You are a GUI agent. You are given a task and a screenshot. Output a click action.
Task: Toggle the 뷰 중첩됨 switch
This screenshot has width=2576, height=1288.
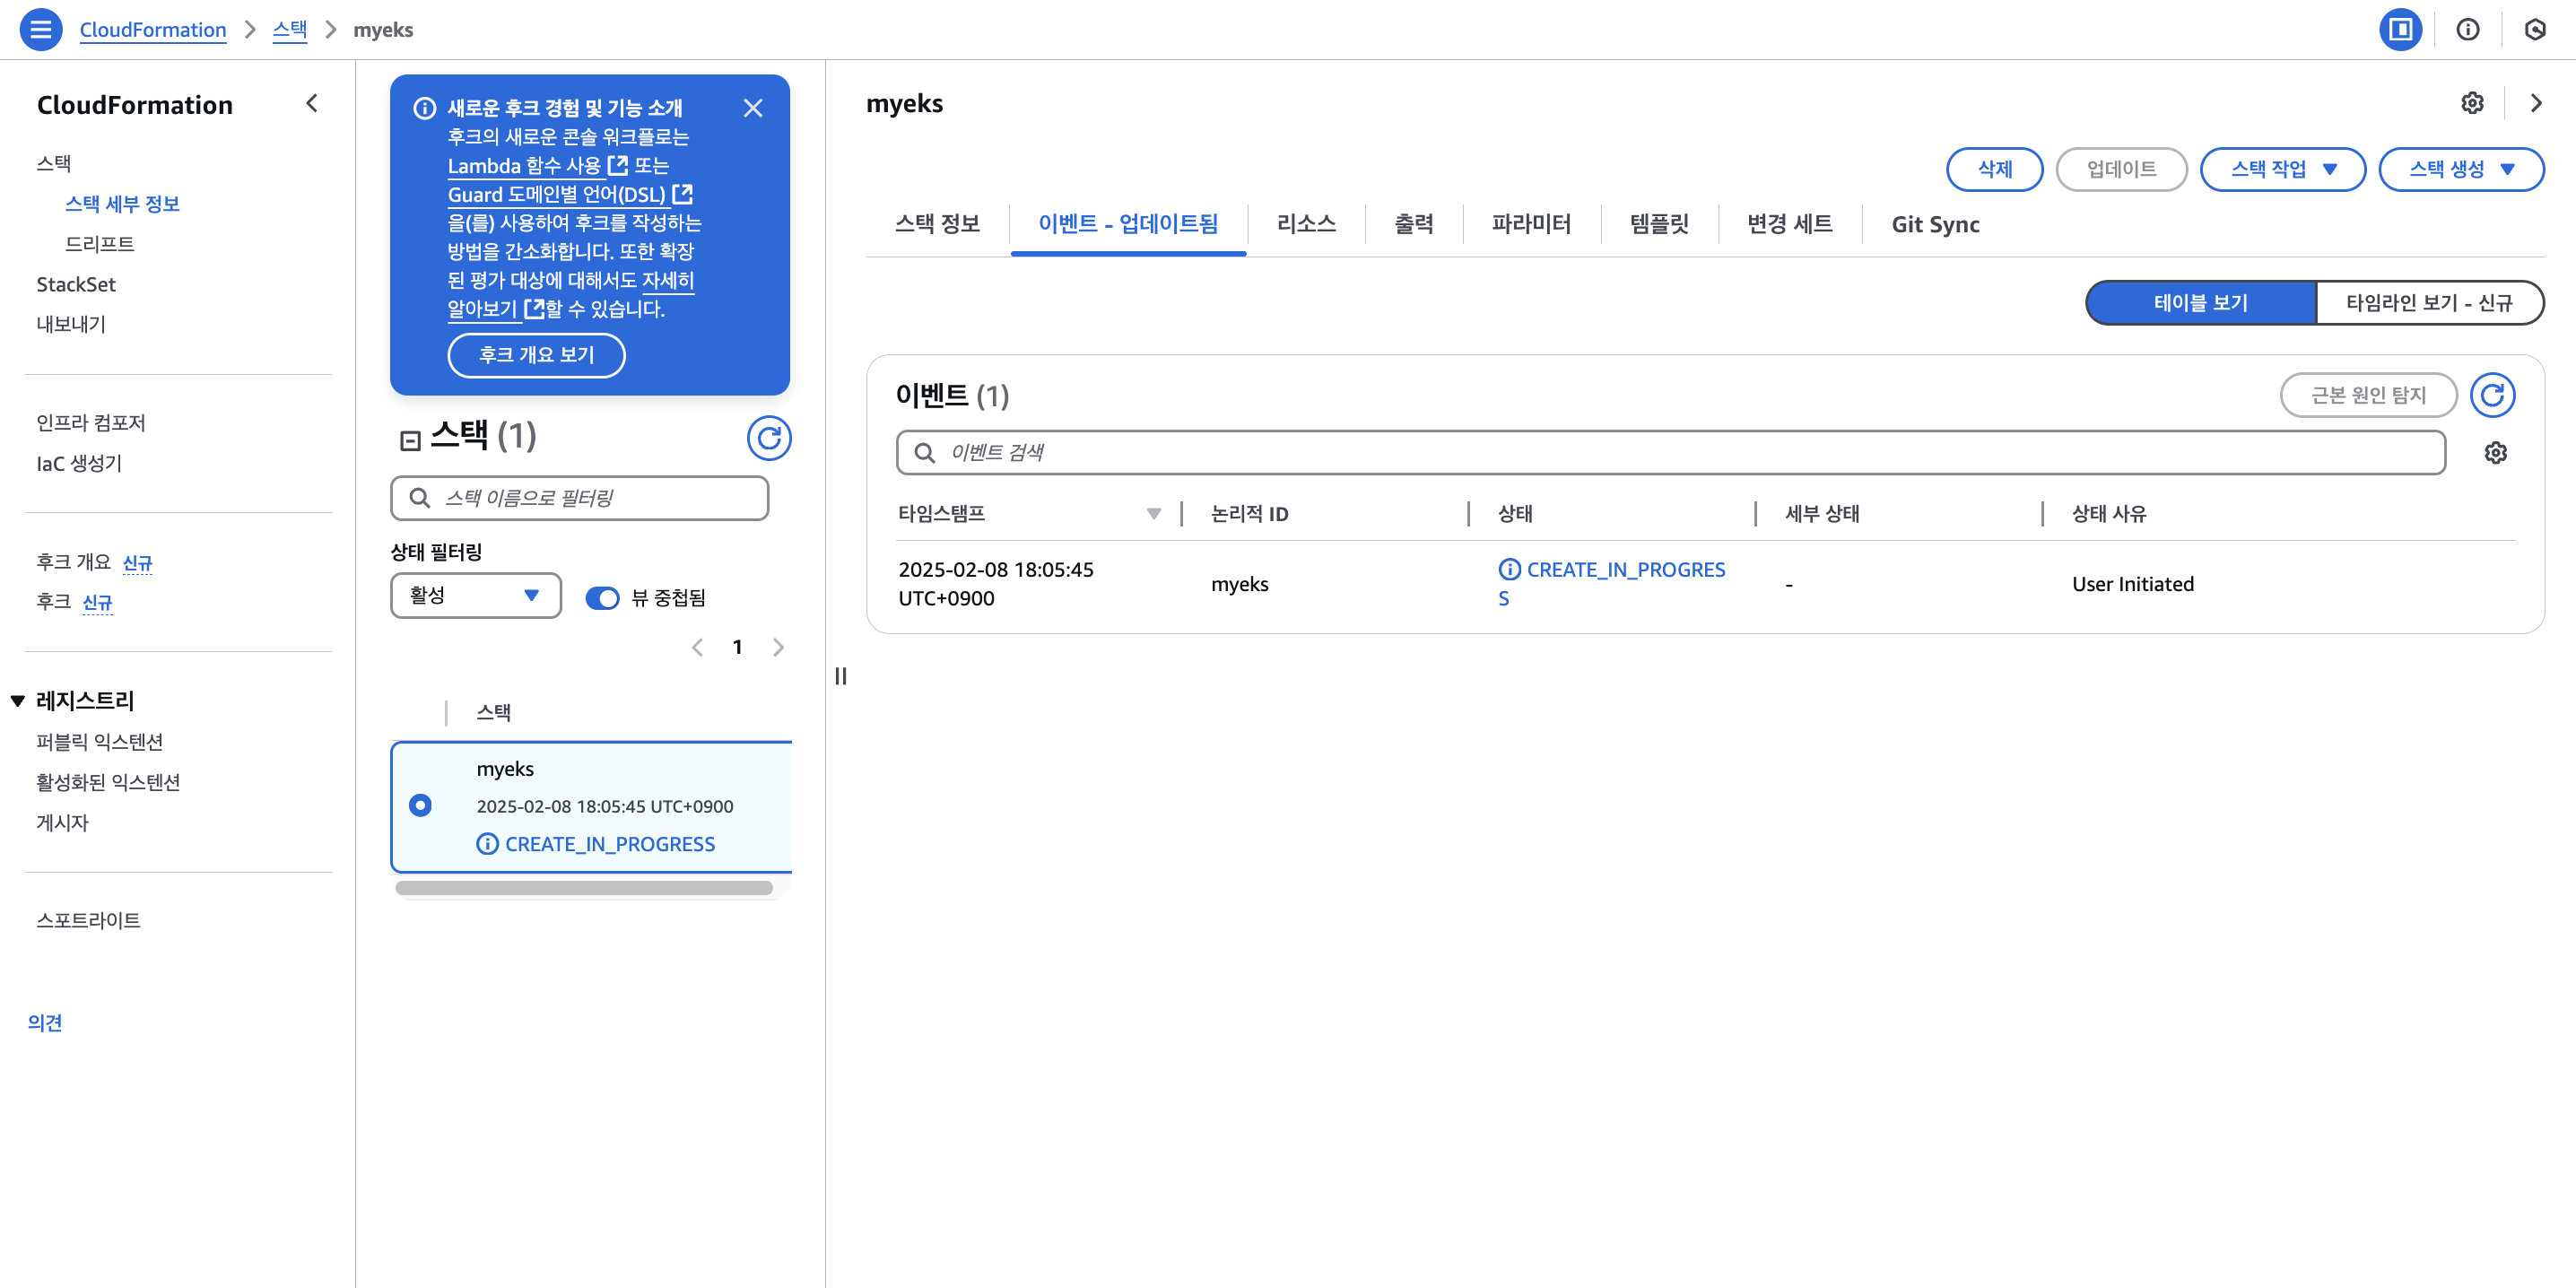[602, 598]
